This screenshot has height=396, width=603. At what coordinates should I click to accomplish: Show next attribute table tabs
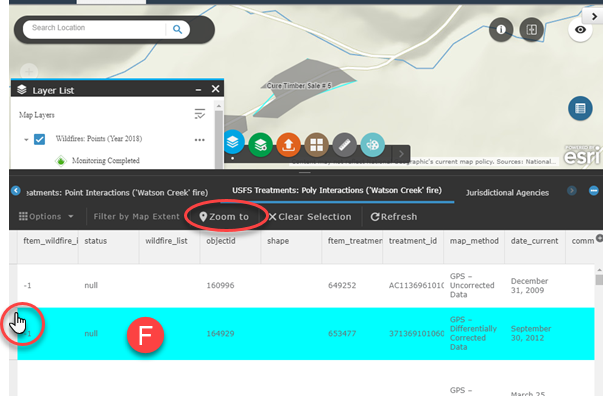(x=571, y=191)
